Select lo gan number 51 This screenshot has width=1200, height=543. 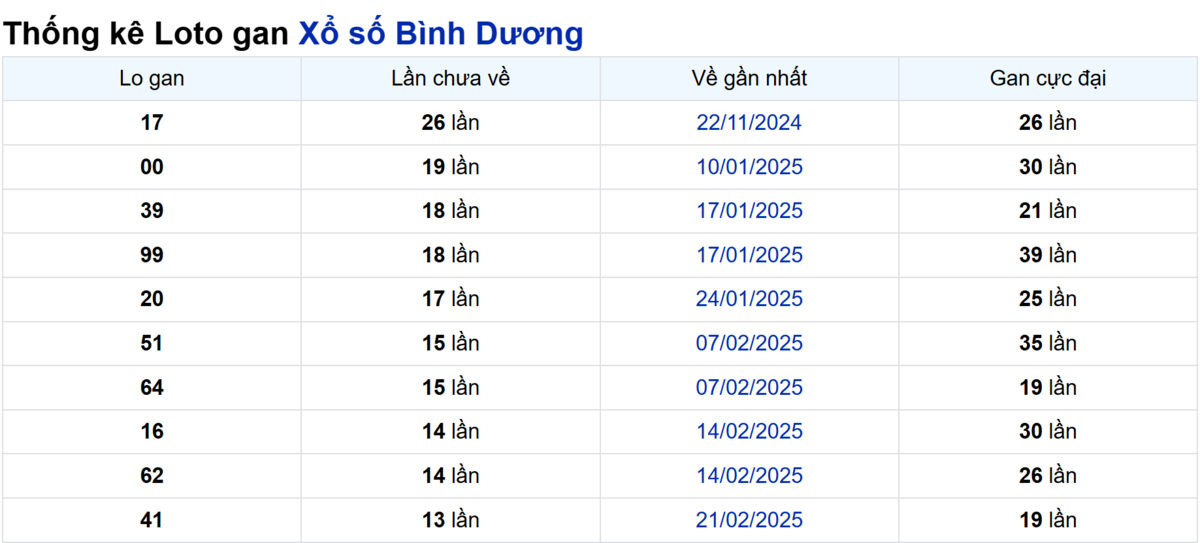pos(151,343)
